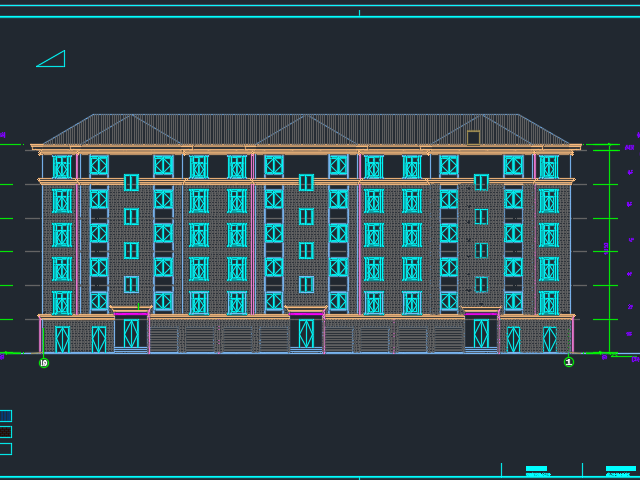Select the bottom square in the bottom-left stack
This screenshot has height=480, width=640.
(x=5, y=449)
